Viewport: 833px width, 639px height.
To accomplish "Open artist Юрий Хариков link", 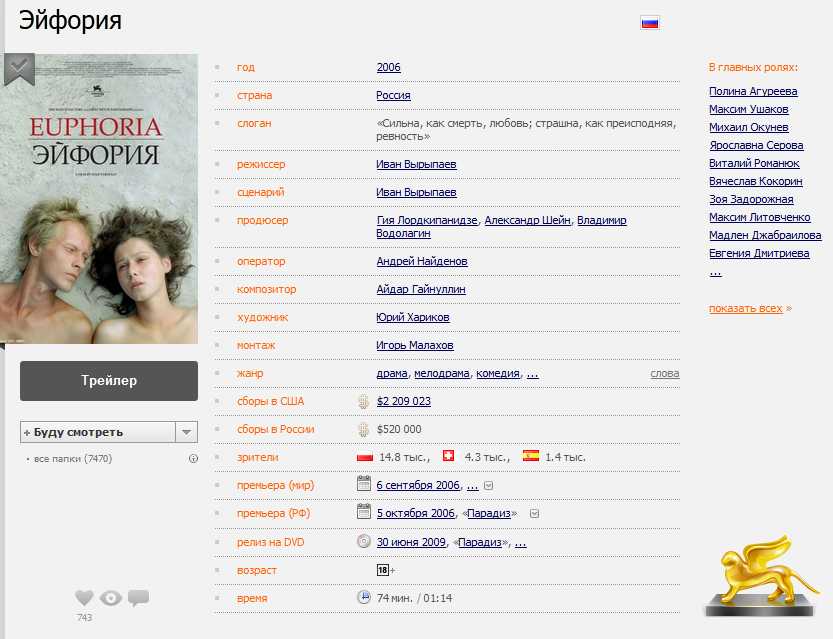I will [413, 318].
